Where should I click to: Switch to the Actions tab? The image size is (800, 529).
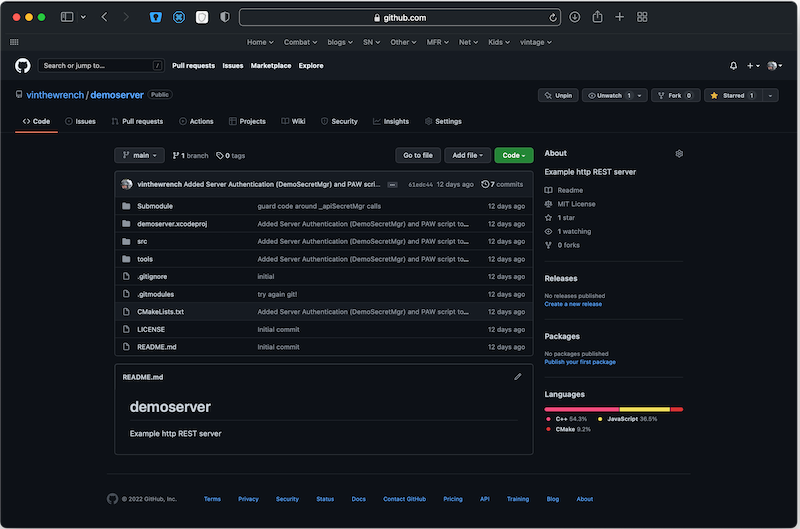[x=196, y=121]
